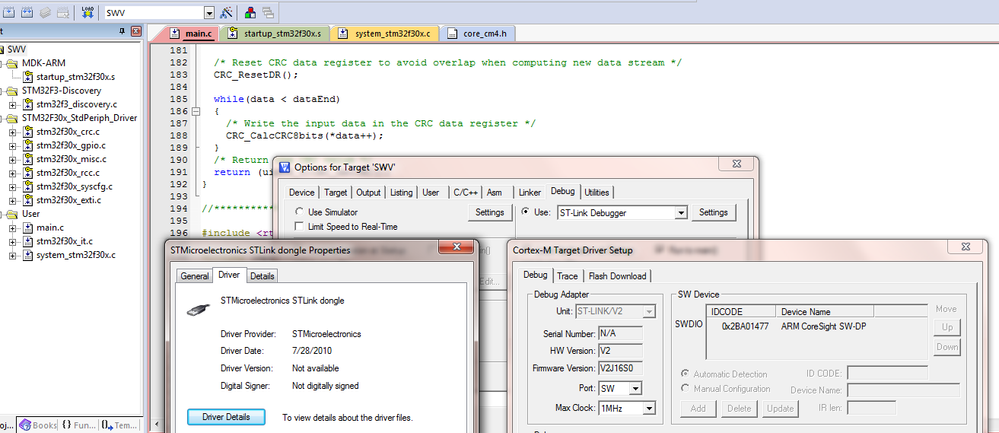Select the Use Simulator radio button
Image resolution: width=999 pixels, height=433 pixels.
299,212
